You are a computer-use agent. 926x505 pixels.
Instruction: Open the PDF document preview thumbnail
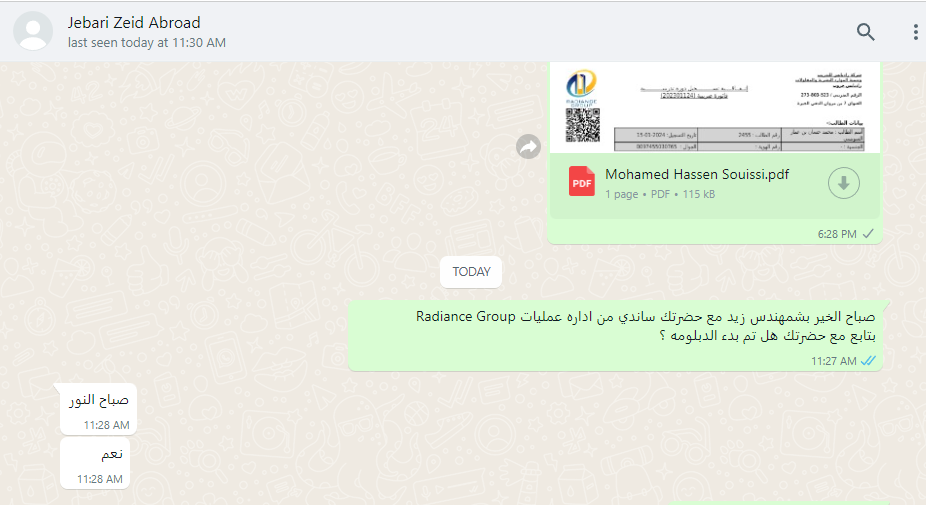click(715, 107)
